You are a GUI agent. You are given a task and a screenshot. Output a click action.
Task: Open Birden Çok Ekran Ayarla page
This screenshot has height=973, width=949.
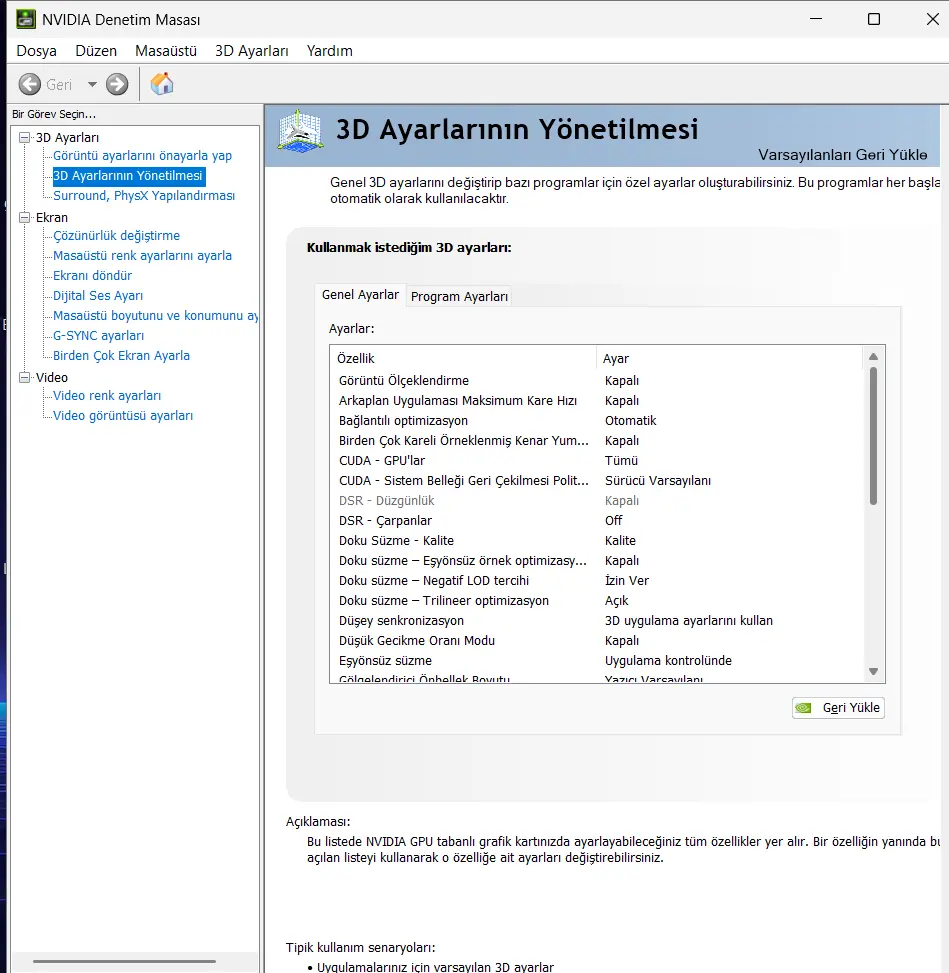pos(121,356)
